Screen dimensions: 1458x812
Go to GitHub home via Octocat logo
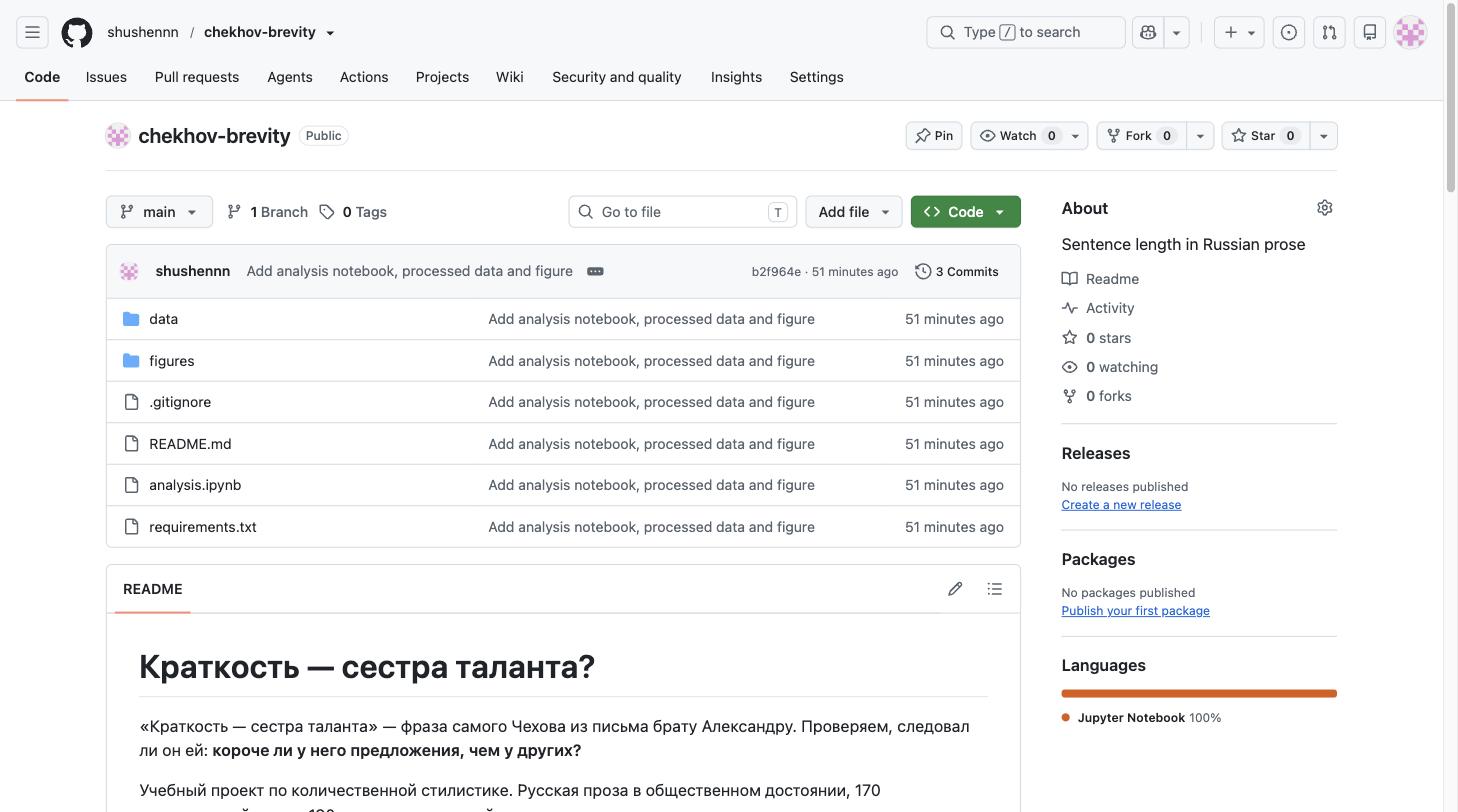pos(77,32)
